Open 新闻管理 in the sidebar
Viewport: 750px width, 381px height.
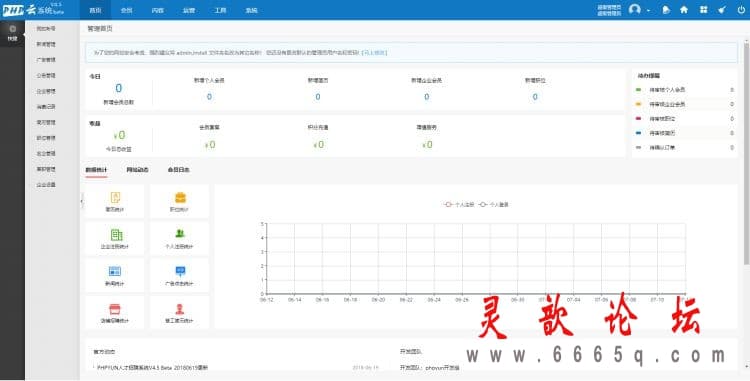click(x=46, y=44)
